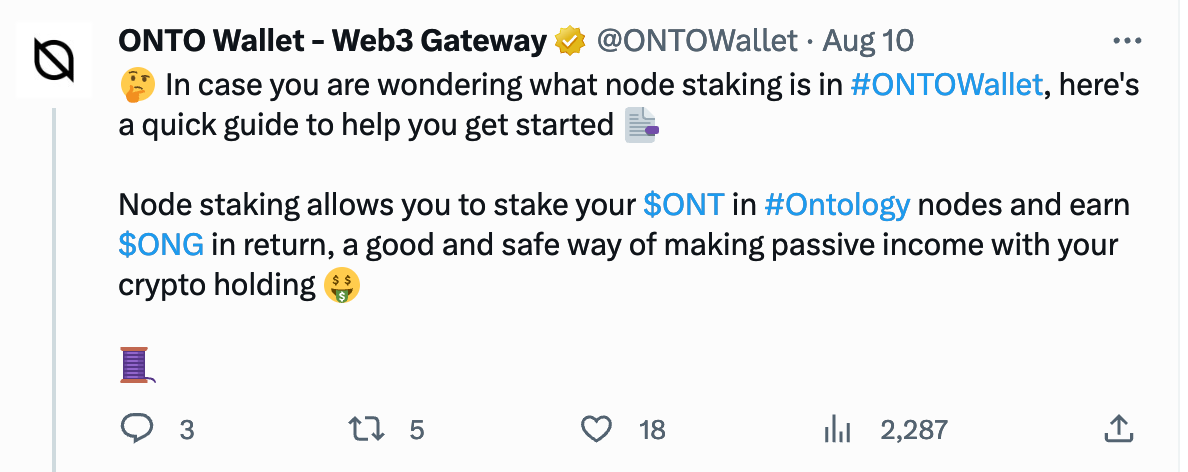This screenshot has width=1188, height=472.
Task: Click the gold verified badge
Action: pos(570,42)
